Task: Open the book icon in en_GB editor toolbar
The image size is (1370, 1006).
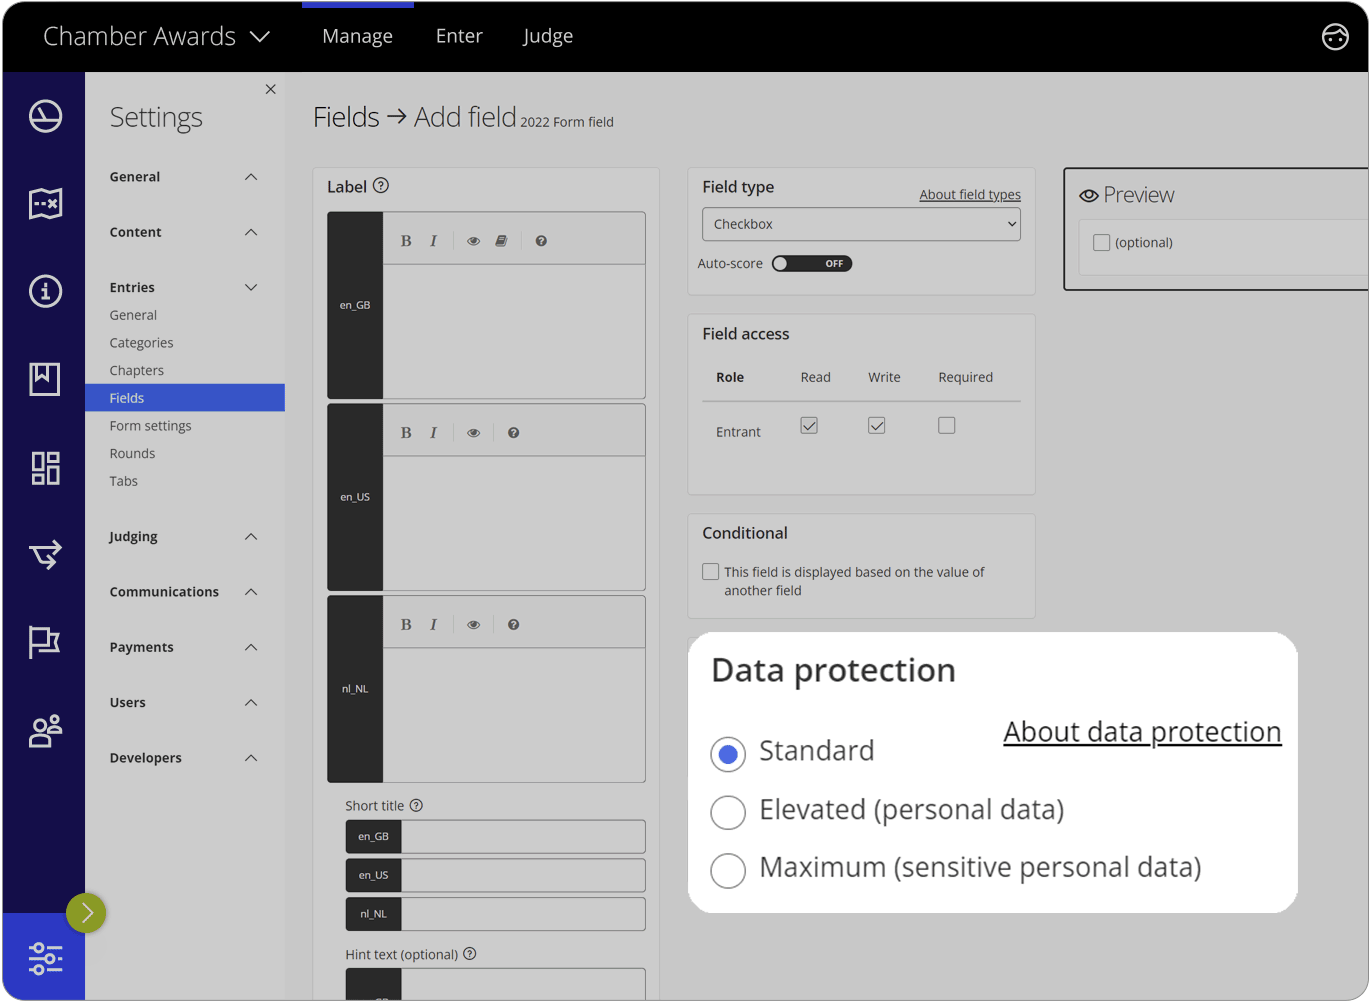Action: click(x=501, y=240)
